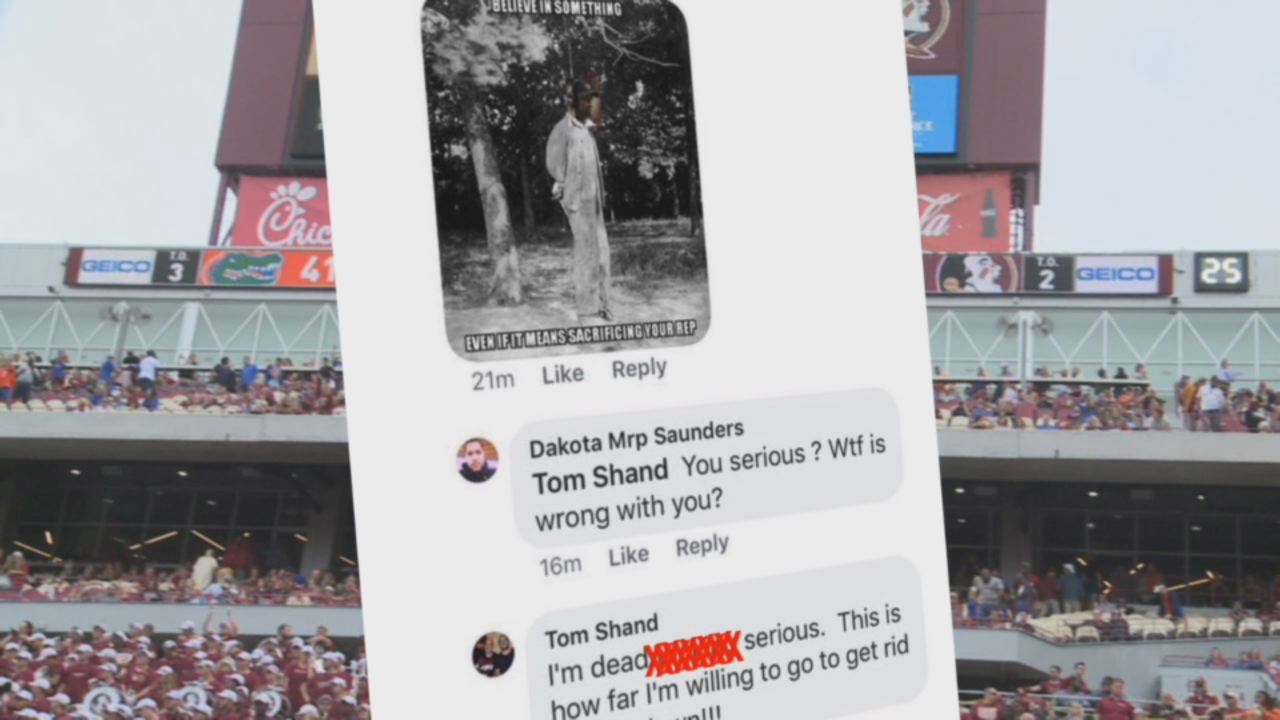Open Tom Shand's profile picture
Viewport: 1280px width, 720px height.
point(493,654)
